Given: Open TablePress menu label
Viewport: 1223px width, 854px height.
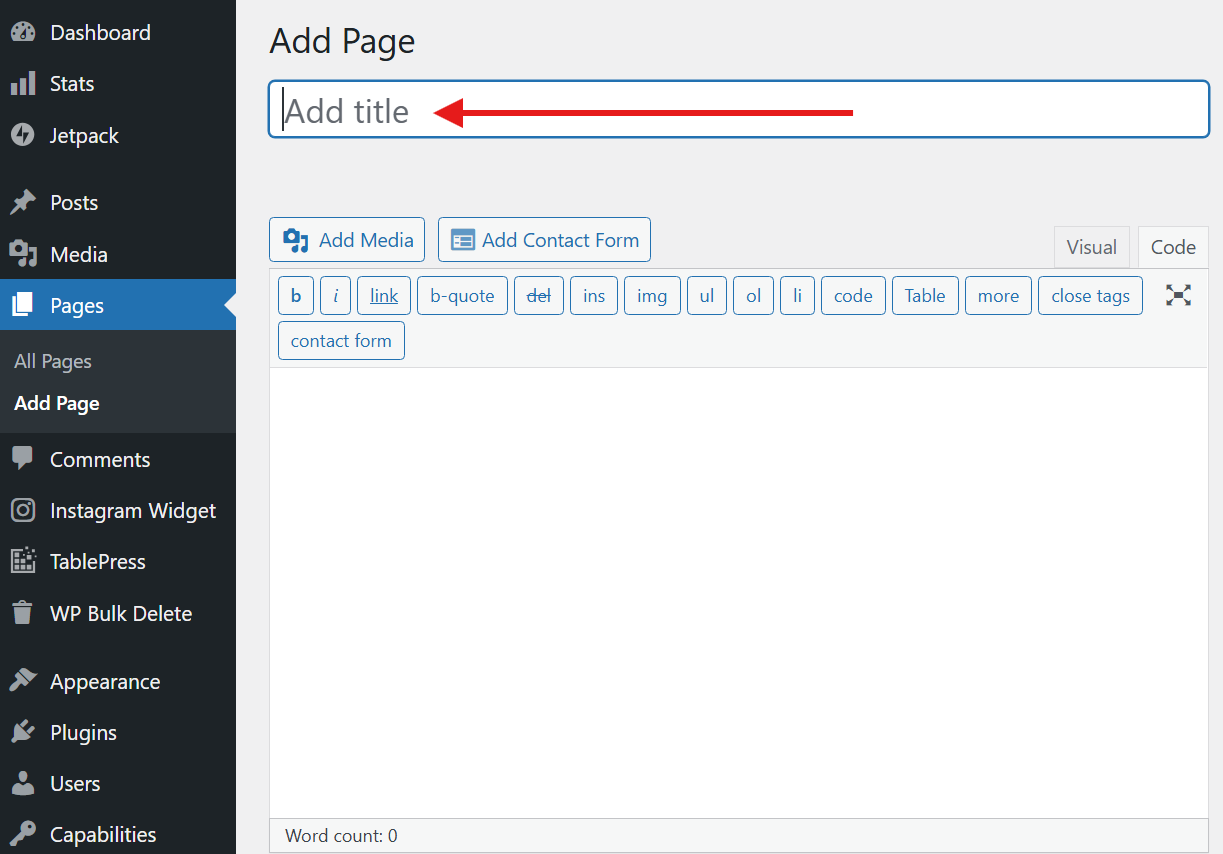Looking at the screenshot, I should tap(98, 561).
